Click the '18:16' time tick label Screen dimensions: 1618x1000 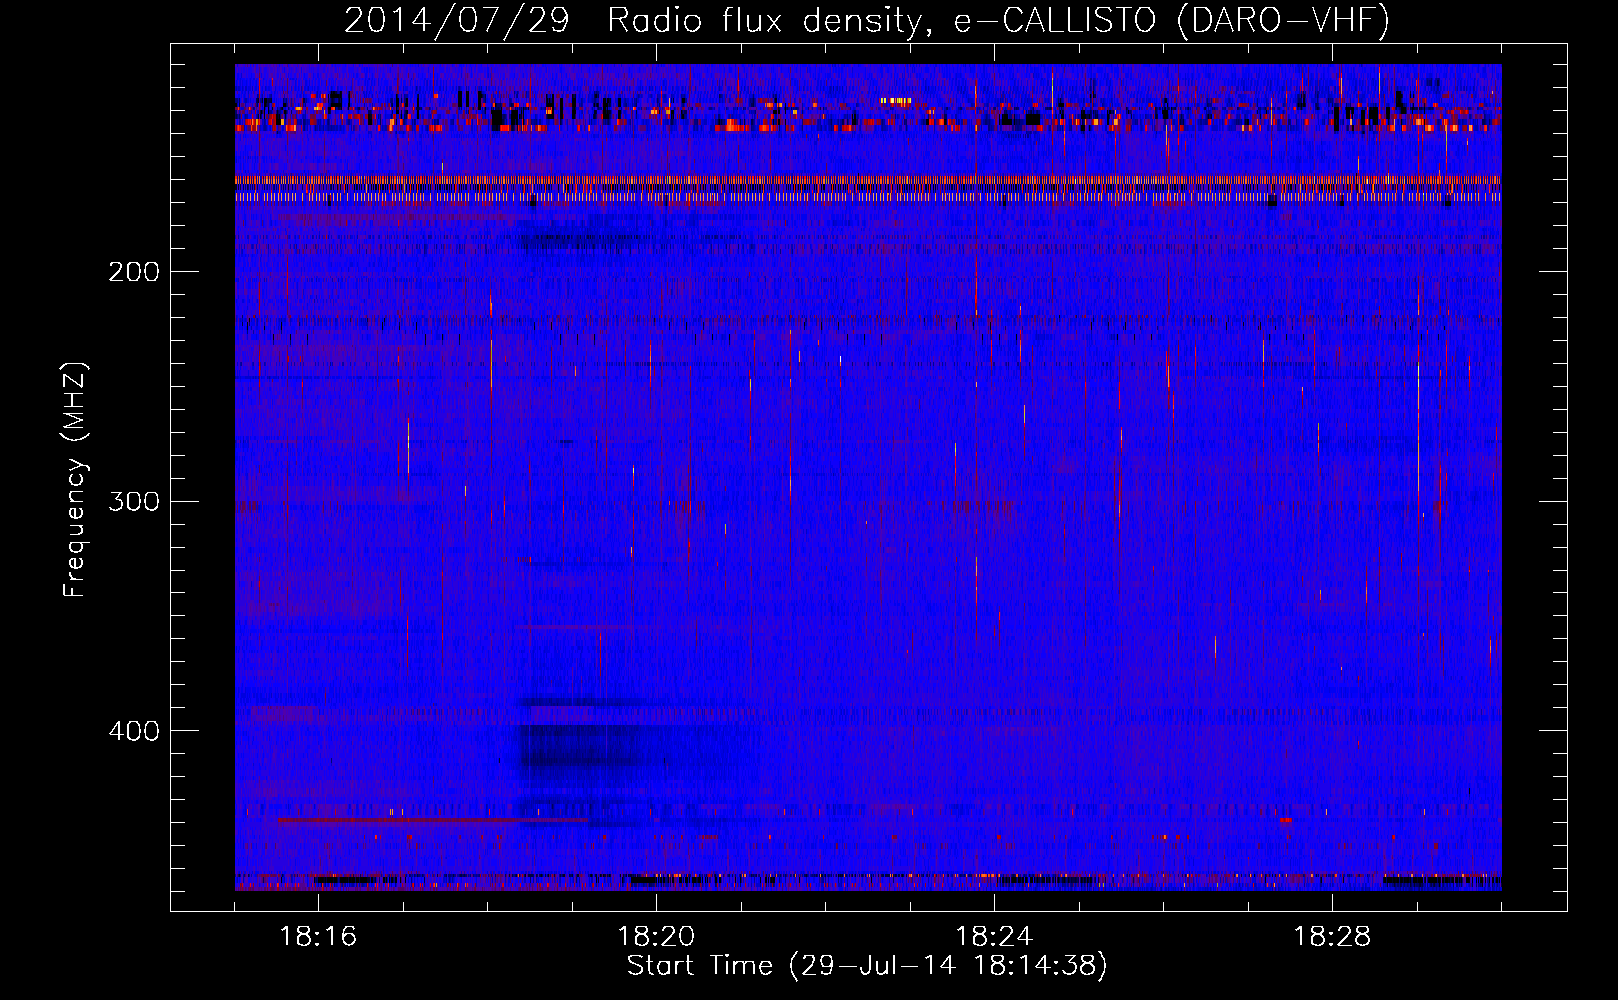318,937
